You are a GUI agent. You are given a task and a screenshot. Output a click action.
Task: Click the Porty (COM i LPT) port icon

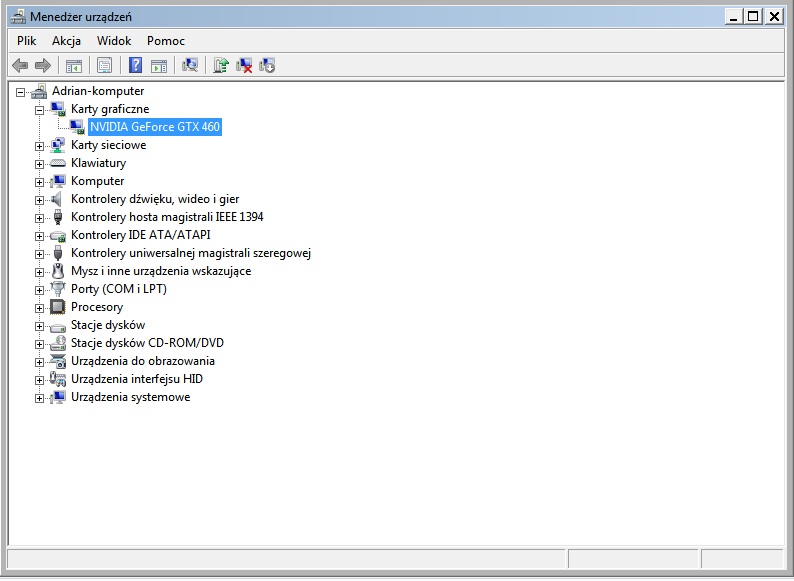pyautogui.click(x=58, y=289)
